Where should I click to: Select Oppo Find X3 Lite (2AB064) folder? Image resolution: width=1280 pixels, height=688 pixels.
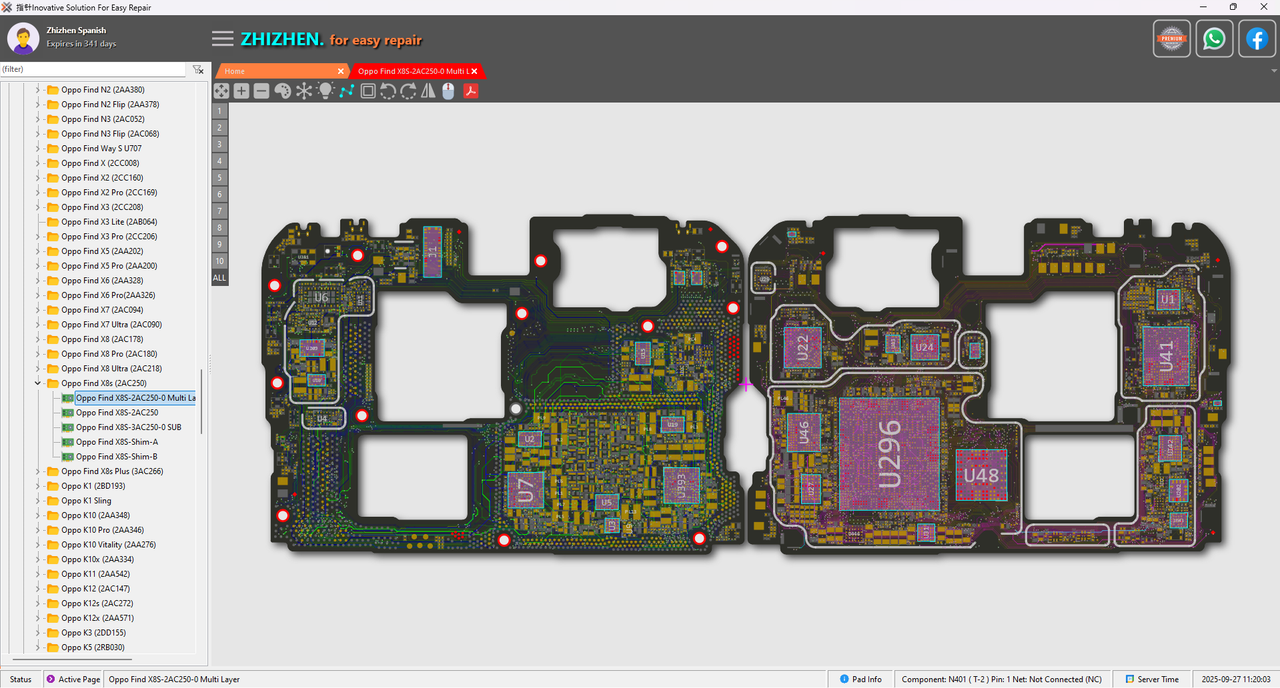coord(108,222)
